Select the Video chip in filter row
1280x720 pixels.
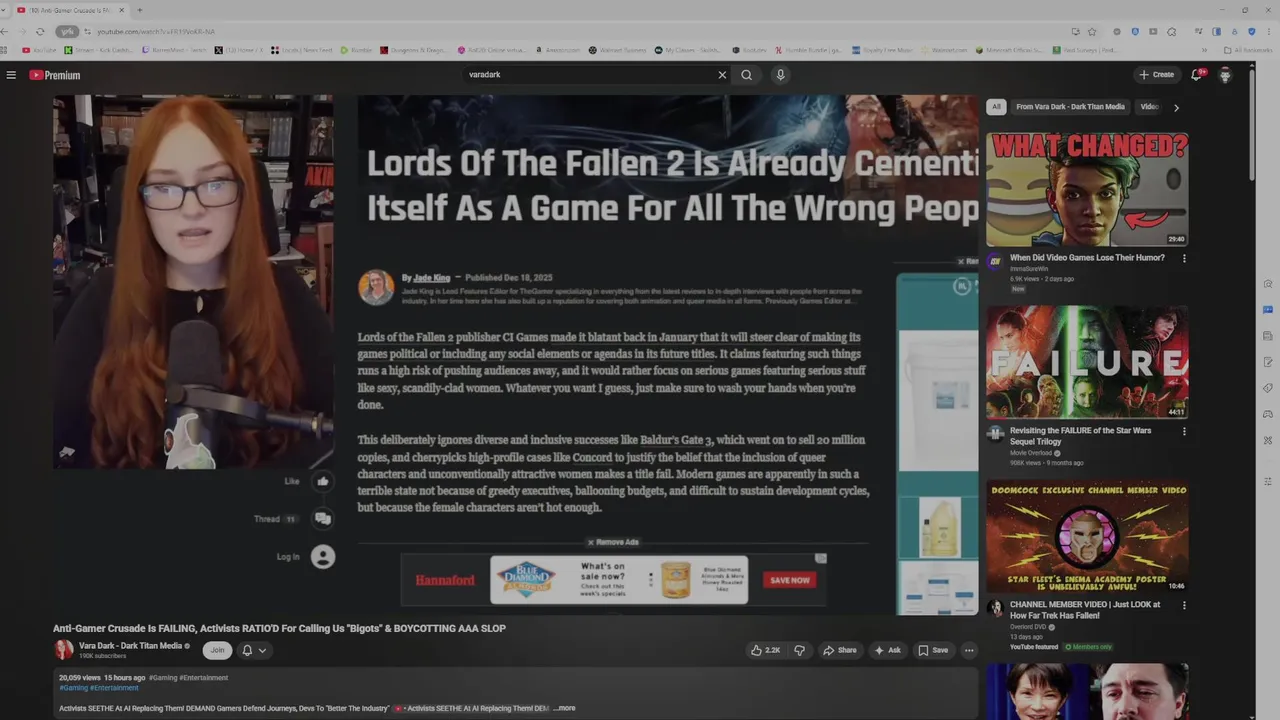coord(1149,107)
